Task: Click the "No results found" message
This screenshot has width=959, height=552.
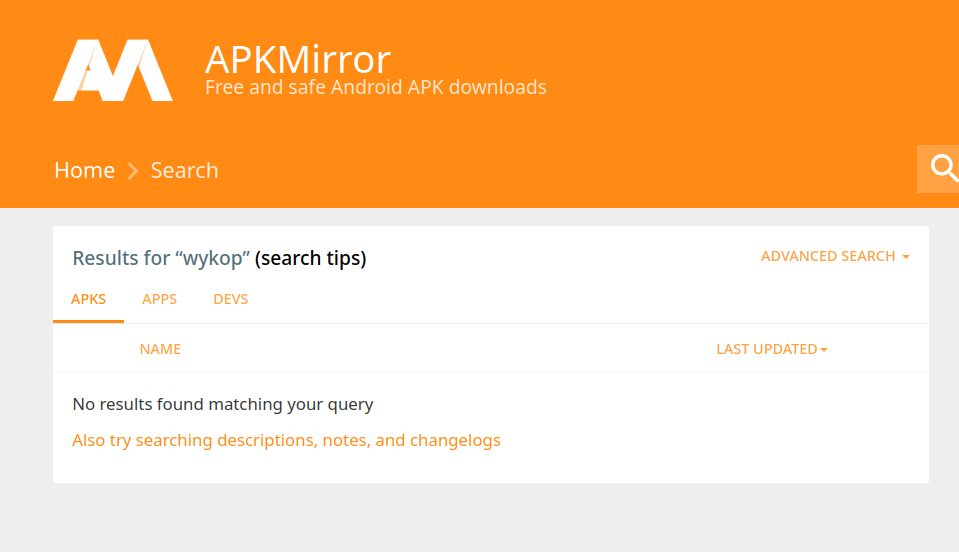Action: click(222, 405)
